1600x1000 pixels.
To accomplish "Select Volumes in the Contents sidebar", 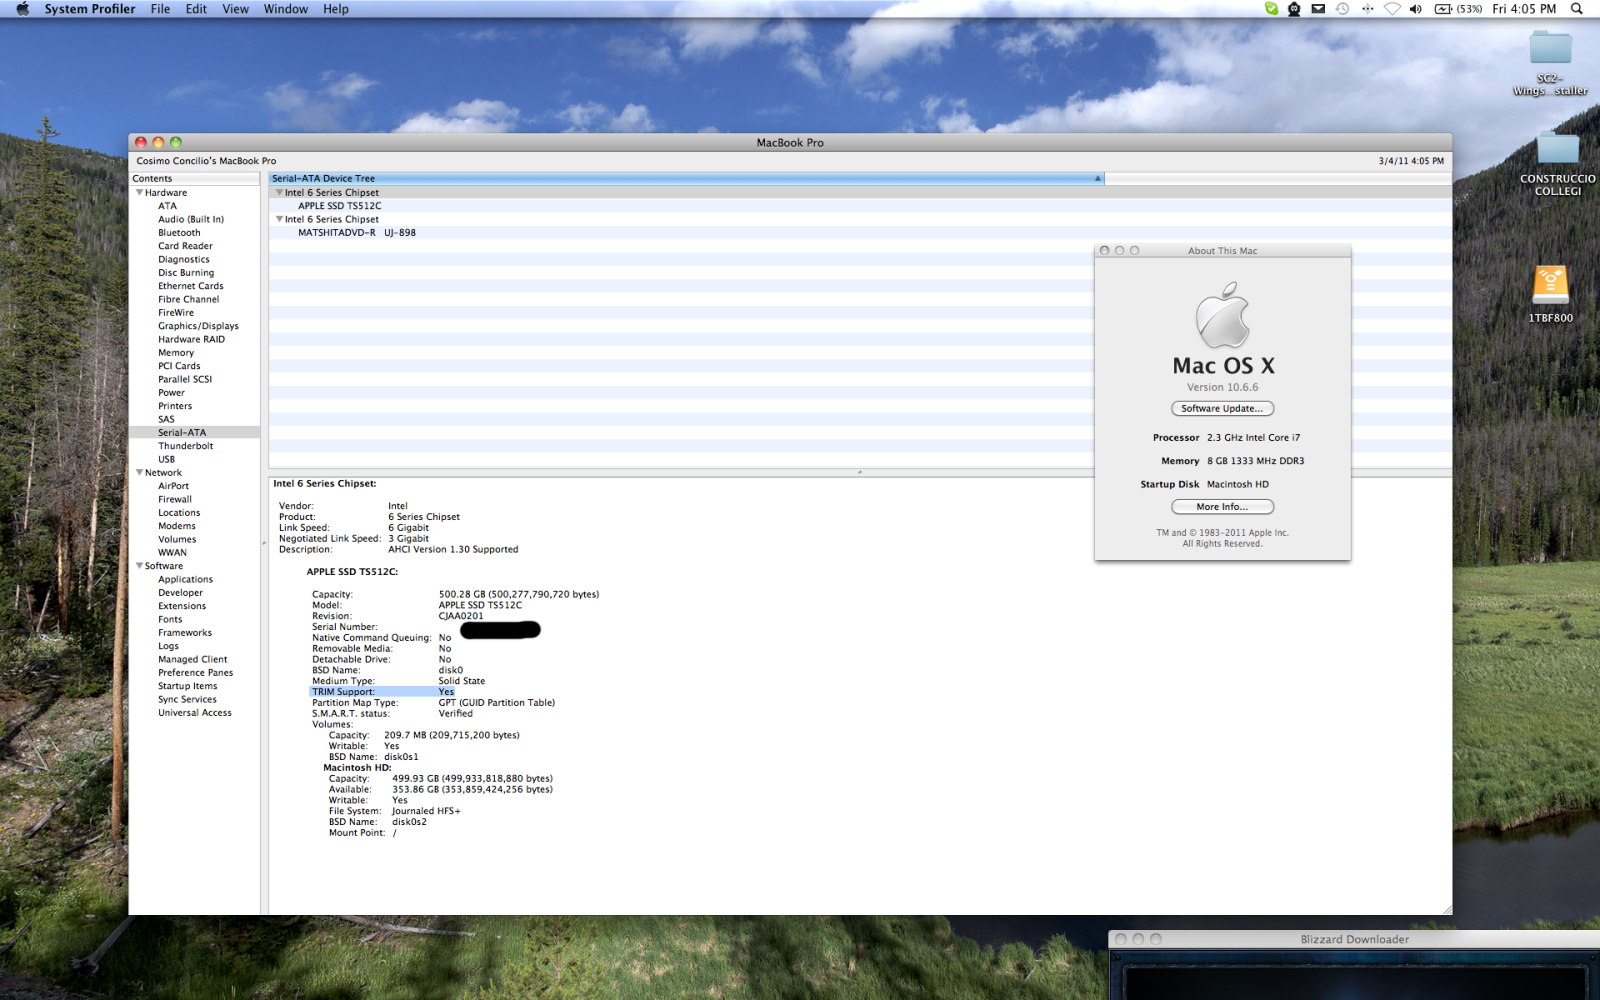I will coord(177,539).
